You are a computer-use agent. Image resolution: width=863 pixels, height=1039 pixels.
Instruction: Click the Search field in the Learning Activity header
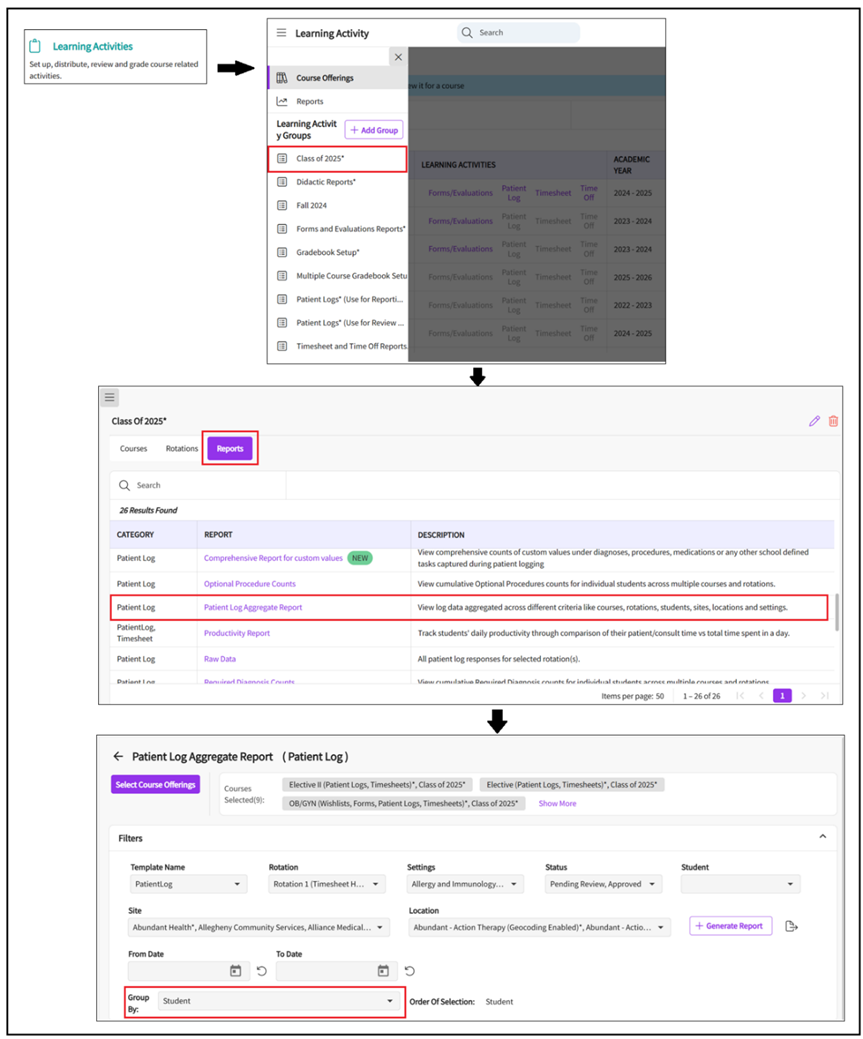pyautogui.click(x=518, y=33)
